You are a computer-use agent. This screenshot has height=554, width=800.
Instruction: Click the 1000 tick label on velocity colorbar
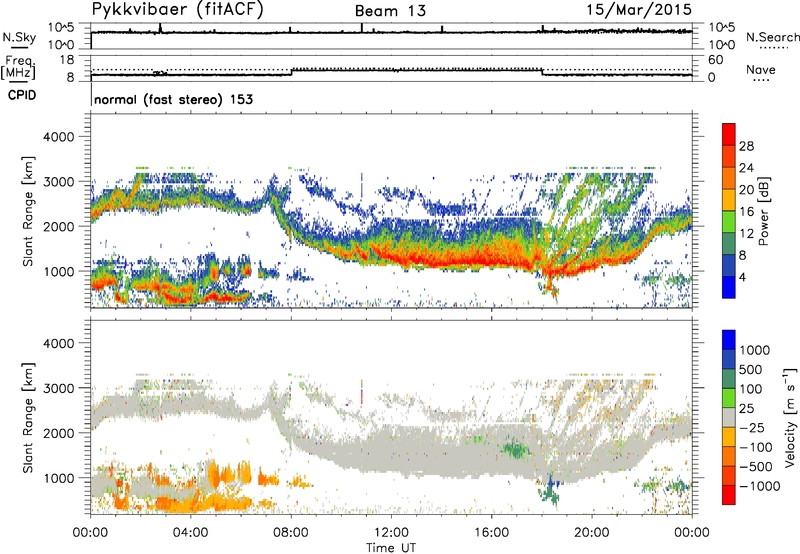pyautogui.click(x=755, y=350)
